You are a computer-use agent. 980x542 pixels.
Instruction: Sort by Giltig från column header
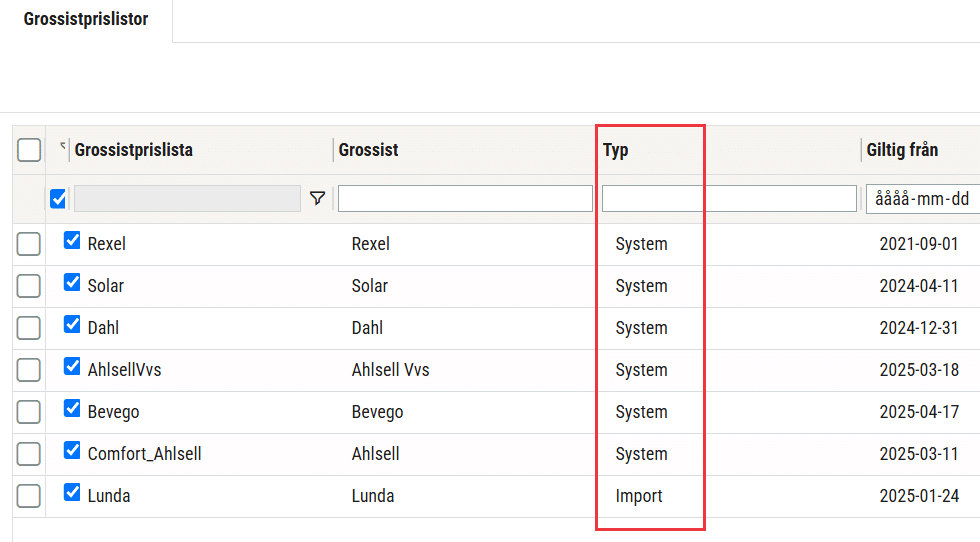(x=902, y=150)
